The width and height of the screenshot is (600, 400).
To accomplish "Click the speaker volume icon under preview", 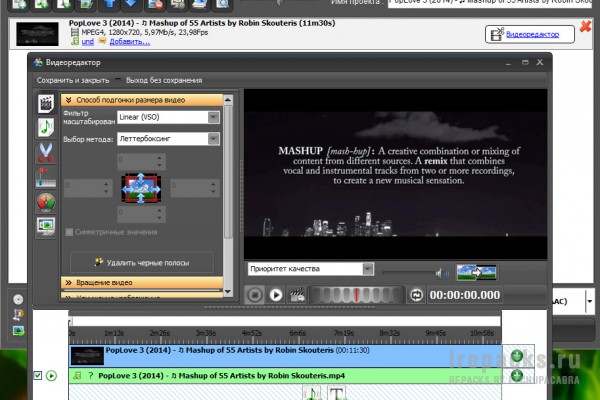I will pyautogui.click(x=442, y=273).
